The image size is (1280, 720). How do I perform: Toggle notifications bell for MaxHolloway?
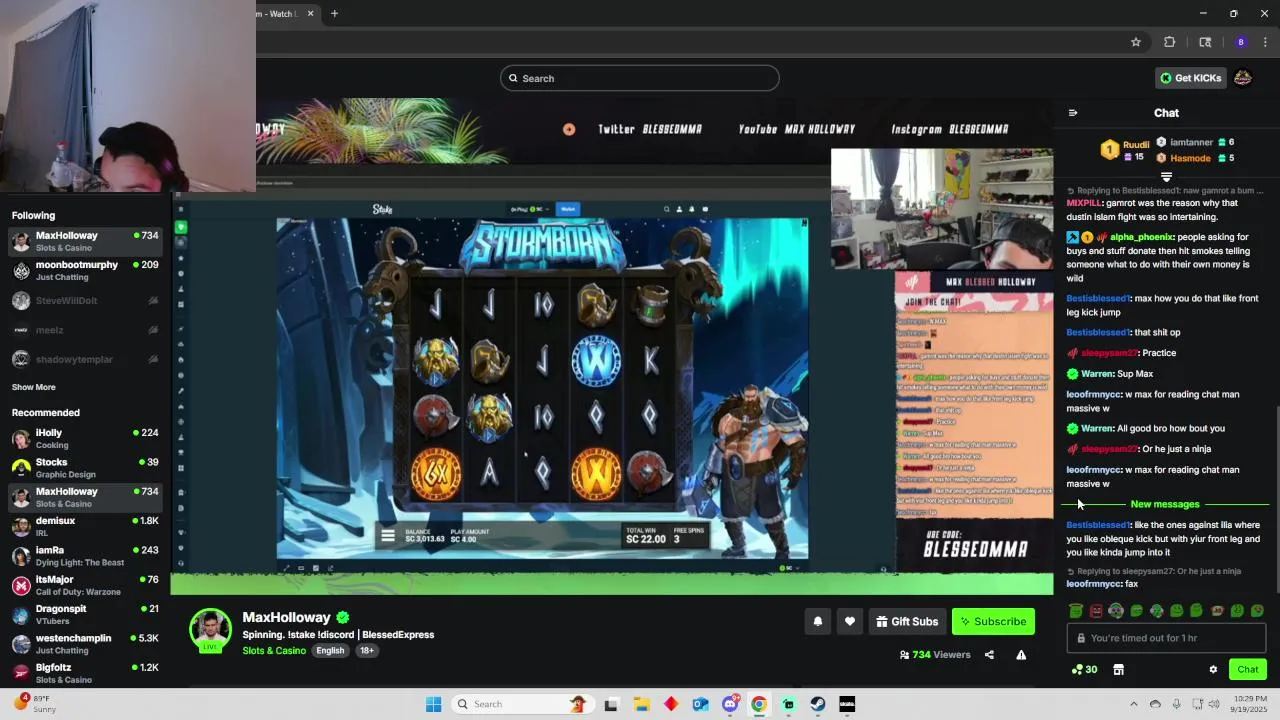click(818, 621)
